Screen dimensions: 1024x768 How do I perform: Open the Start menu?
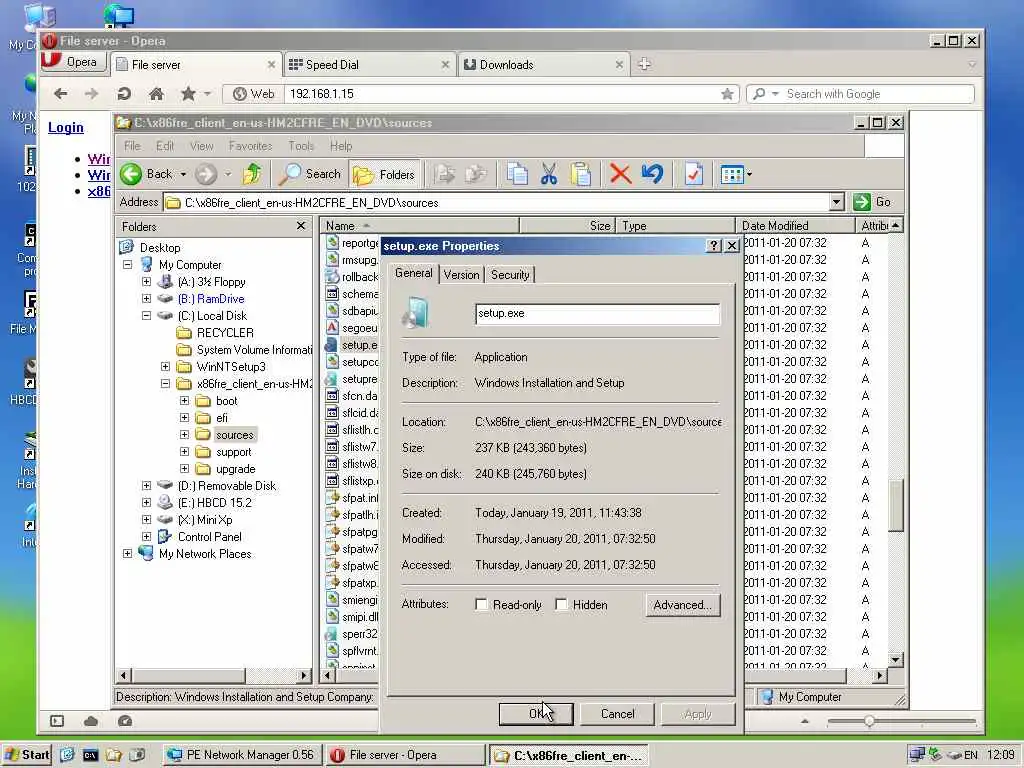26,754
